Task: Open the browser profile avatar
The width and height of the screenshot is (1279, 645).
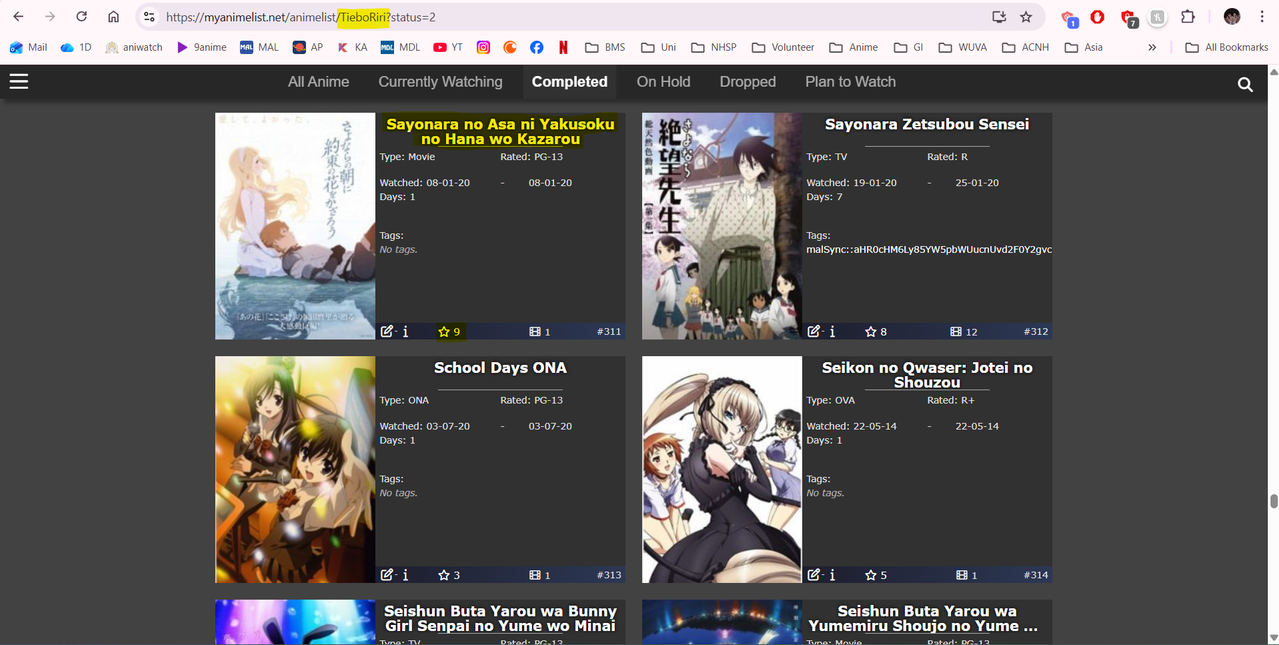Action: (x=1232, y=17)
